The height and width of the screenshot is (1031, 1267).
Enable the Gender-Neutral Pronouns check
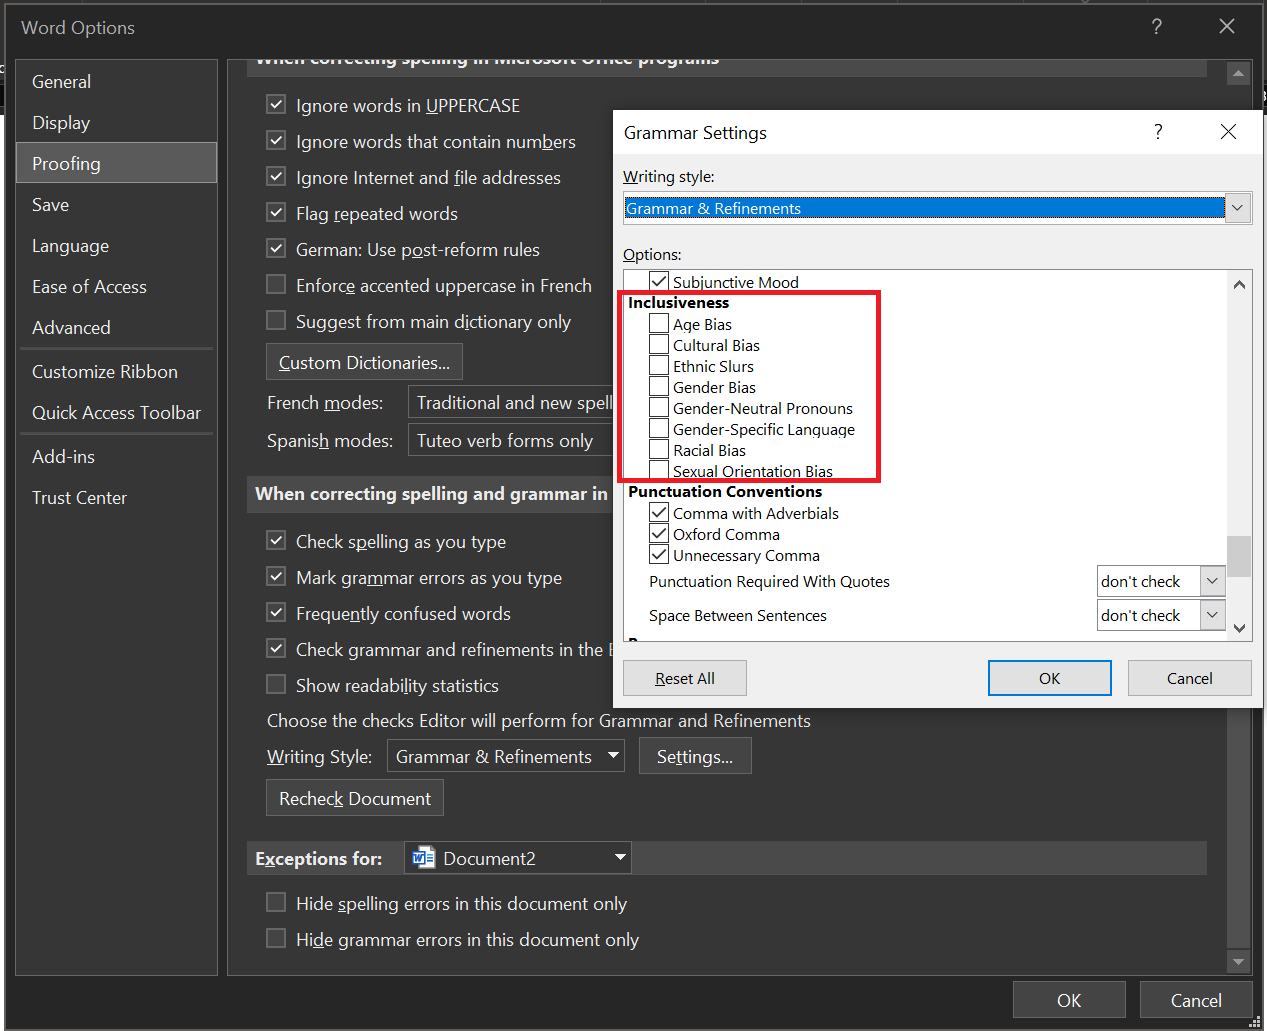pos(659,408)
